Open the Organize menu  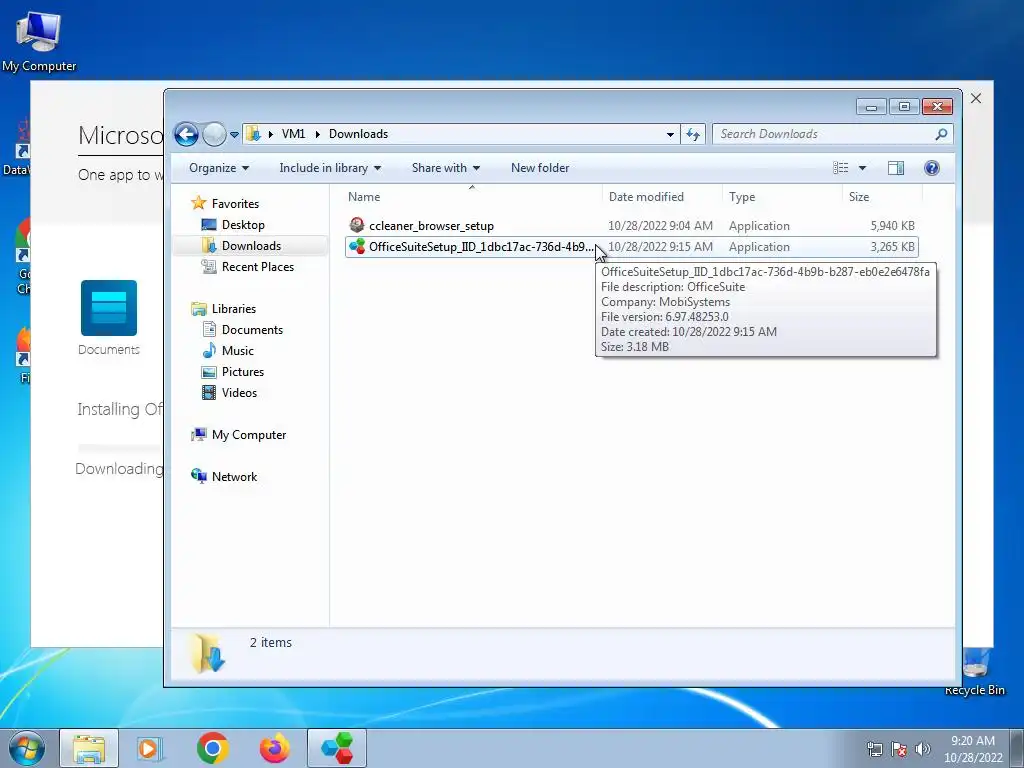pyautogui.click(x=219, y=168)
